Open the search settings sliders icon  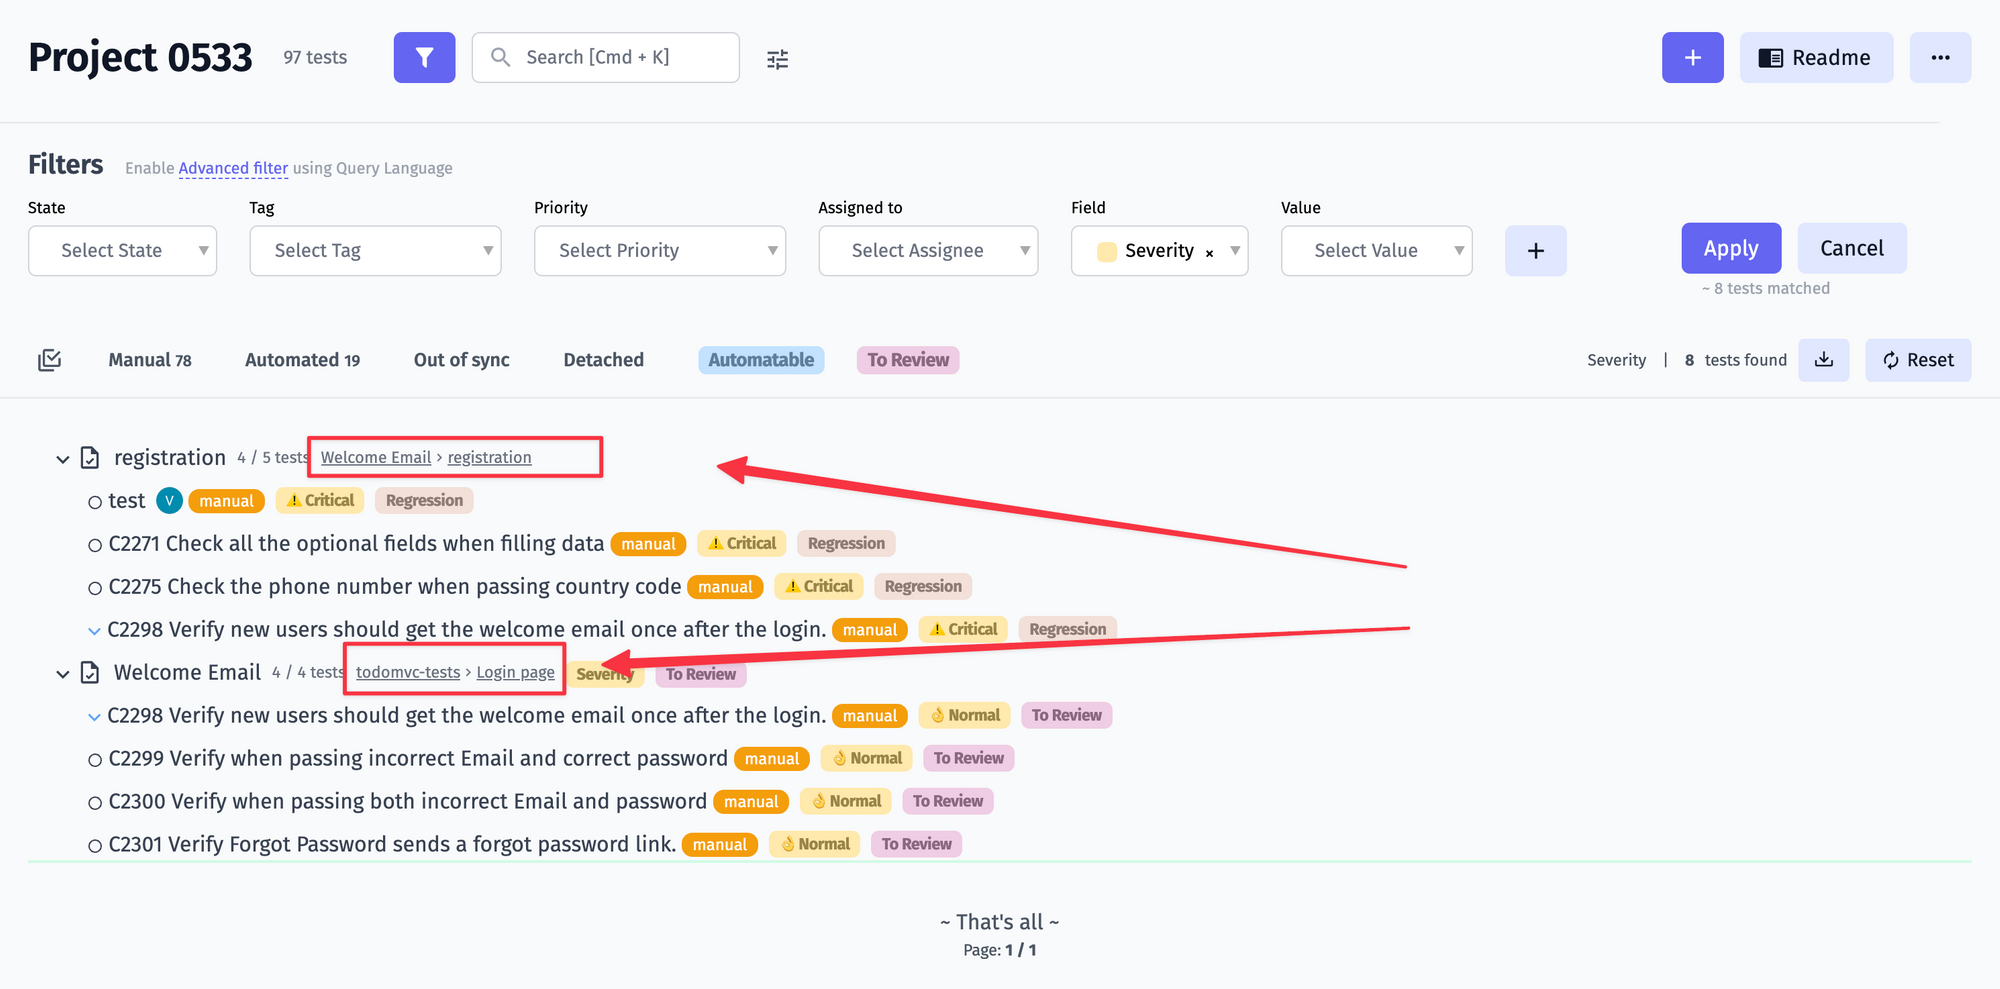pyautogui.click(x=777, y=59)
